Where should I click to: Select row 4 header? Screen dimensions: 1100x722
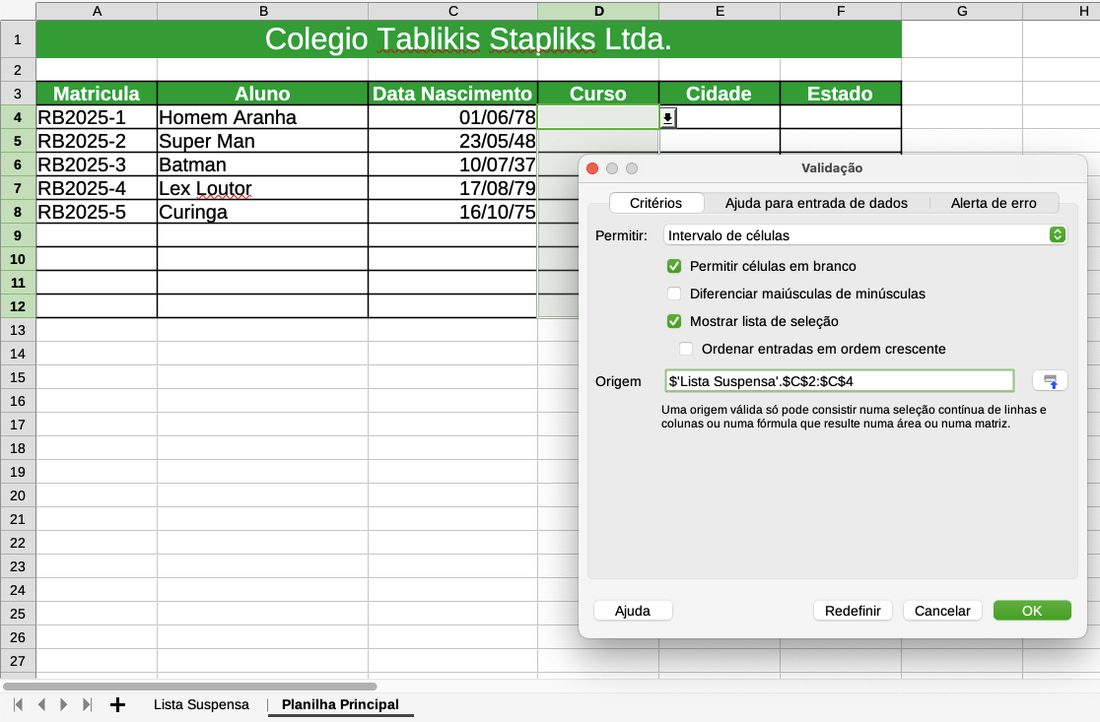click(18, 117)
